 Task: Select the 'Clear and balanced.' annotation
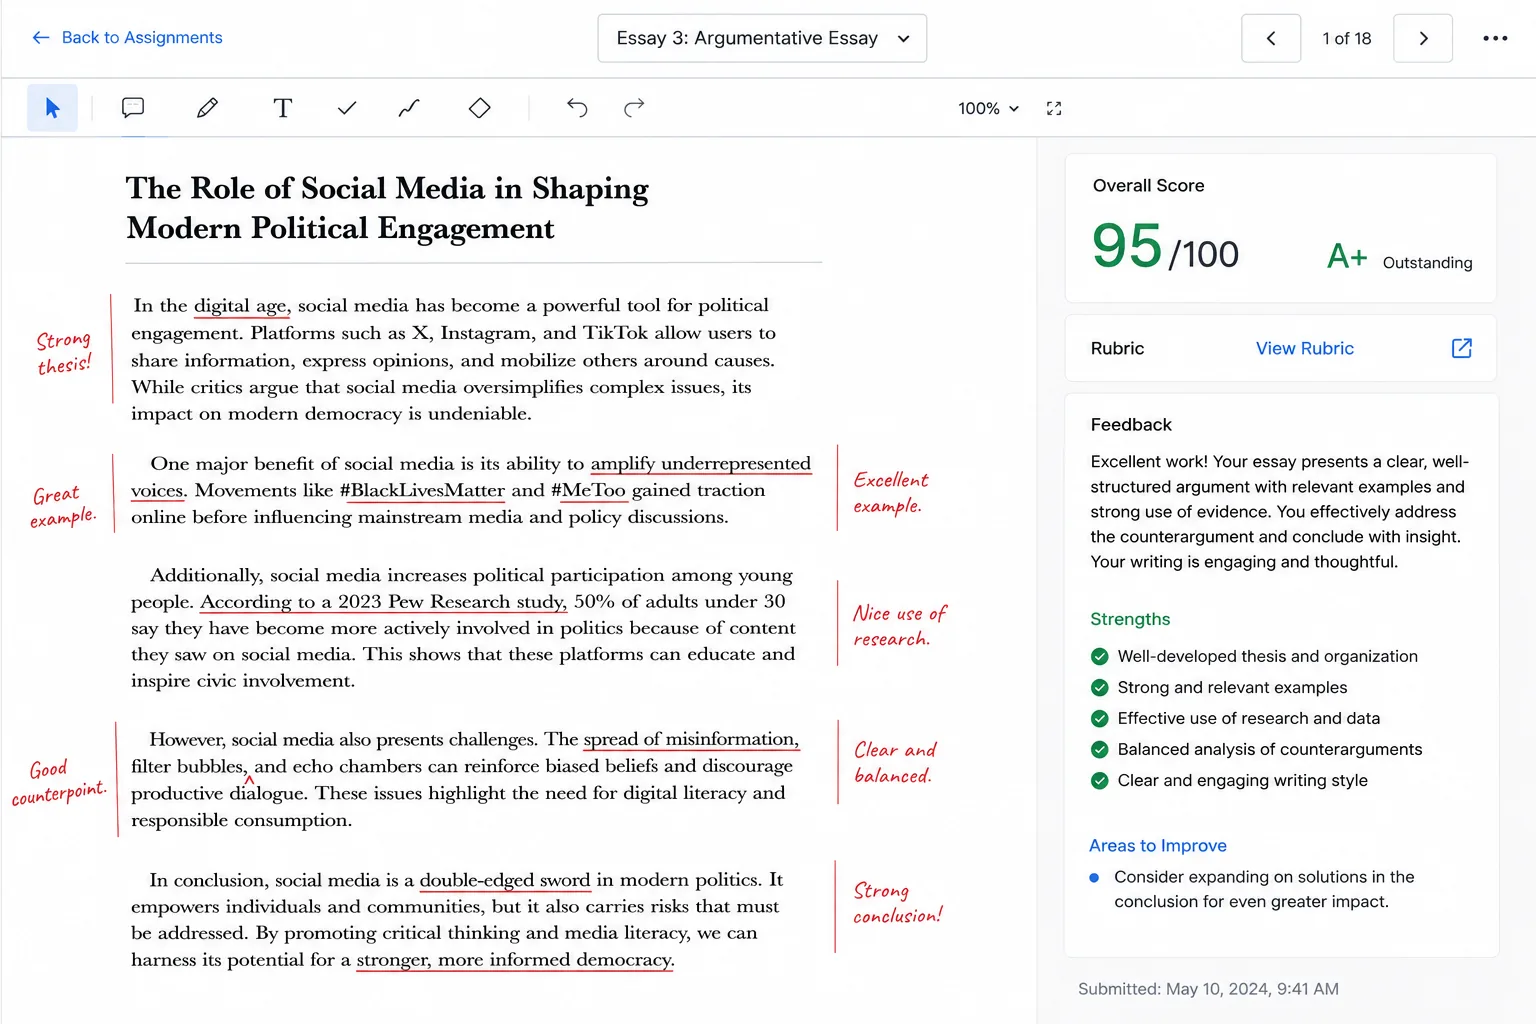point(894,762)
